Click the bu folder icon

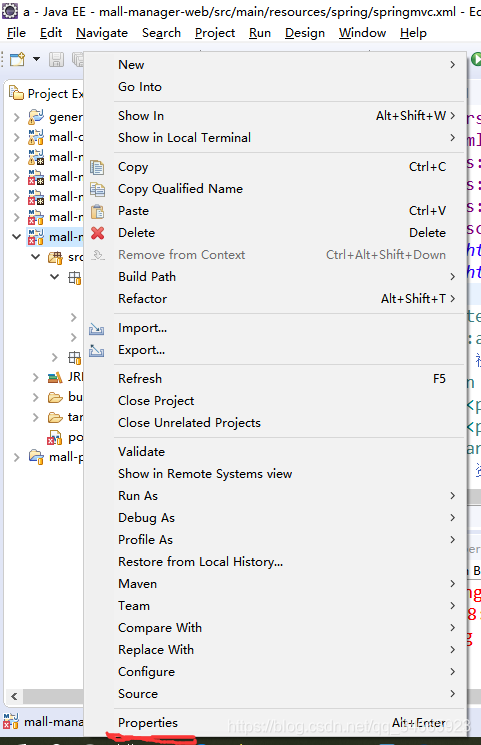55,397
